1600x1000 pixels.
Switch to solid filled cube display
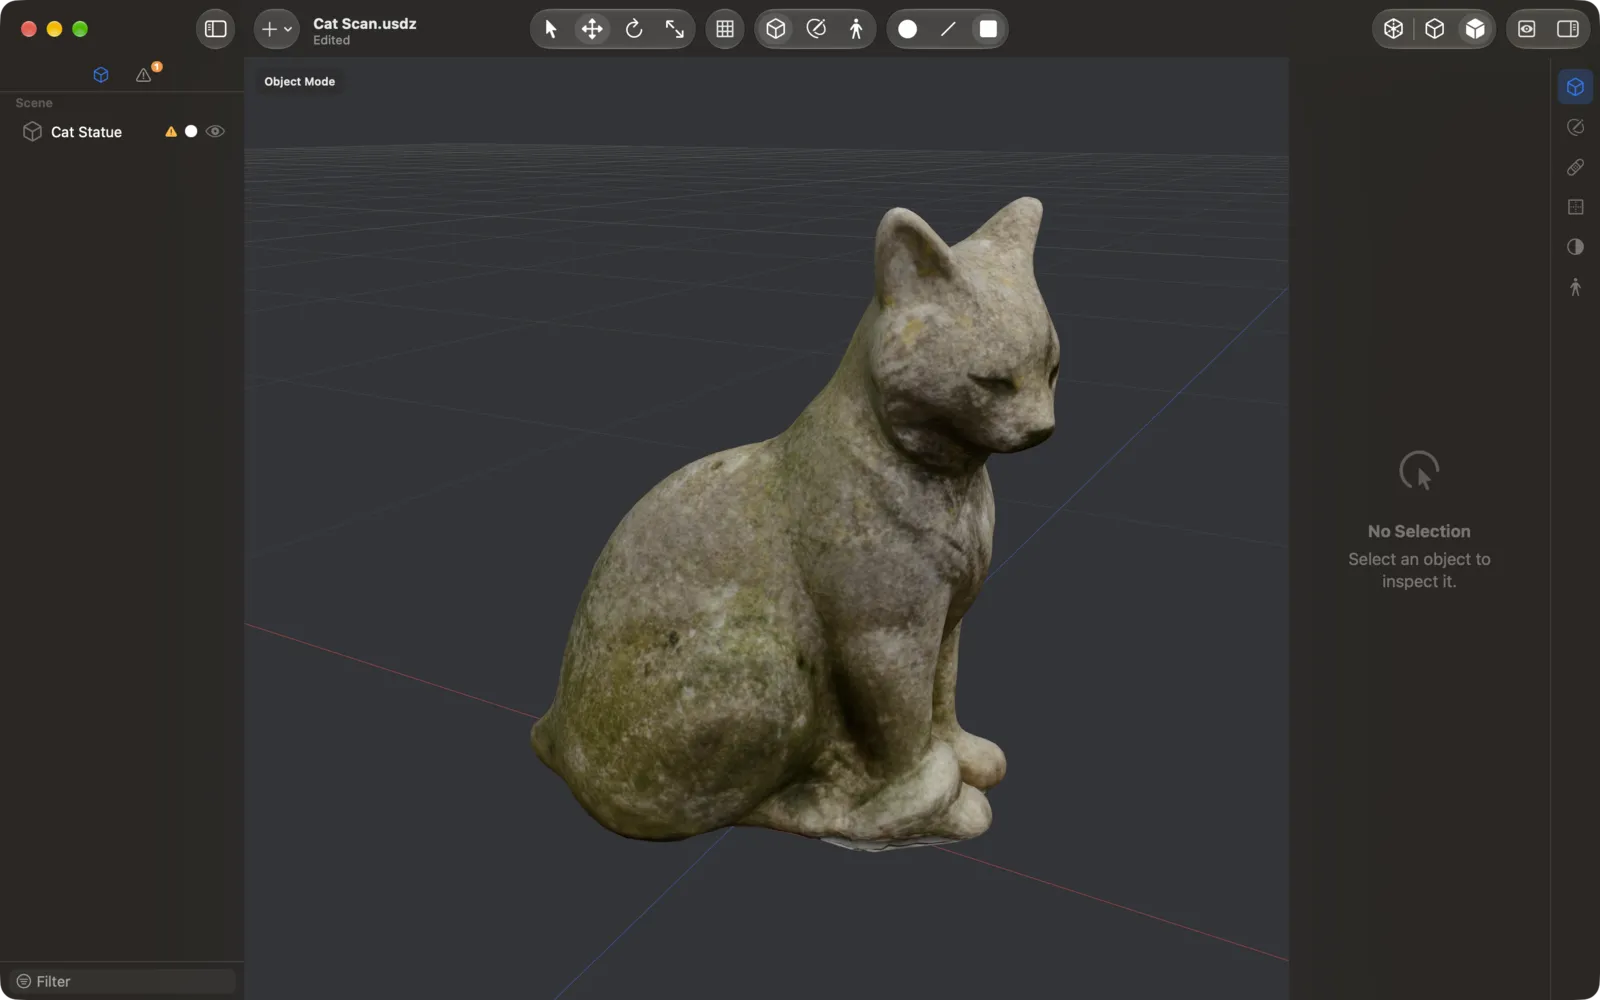coord(1475,29)
